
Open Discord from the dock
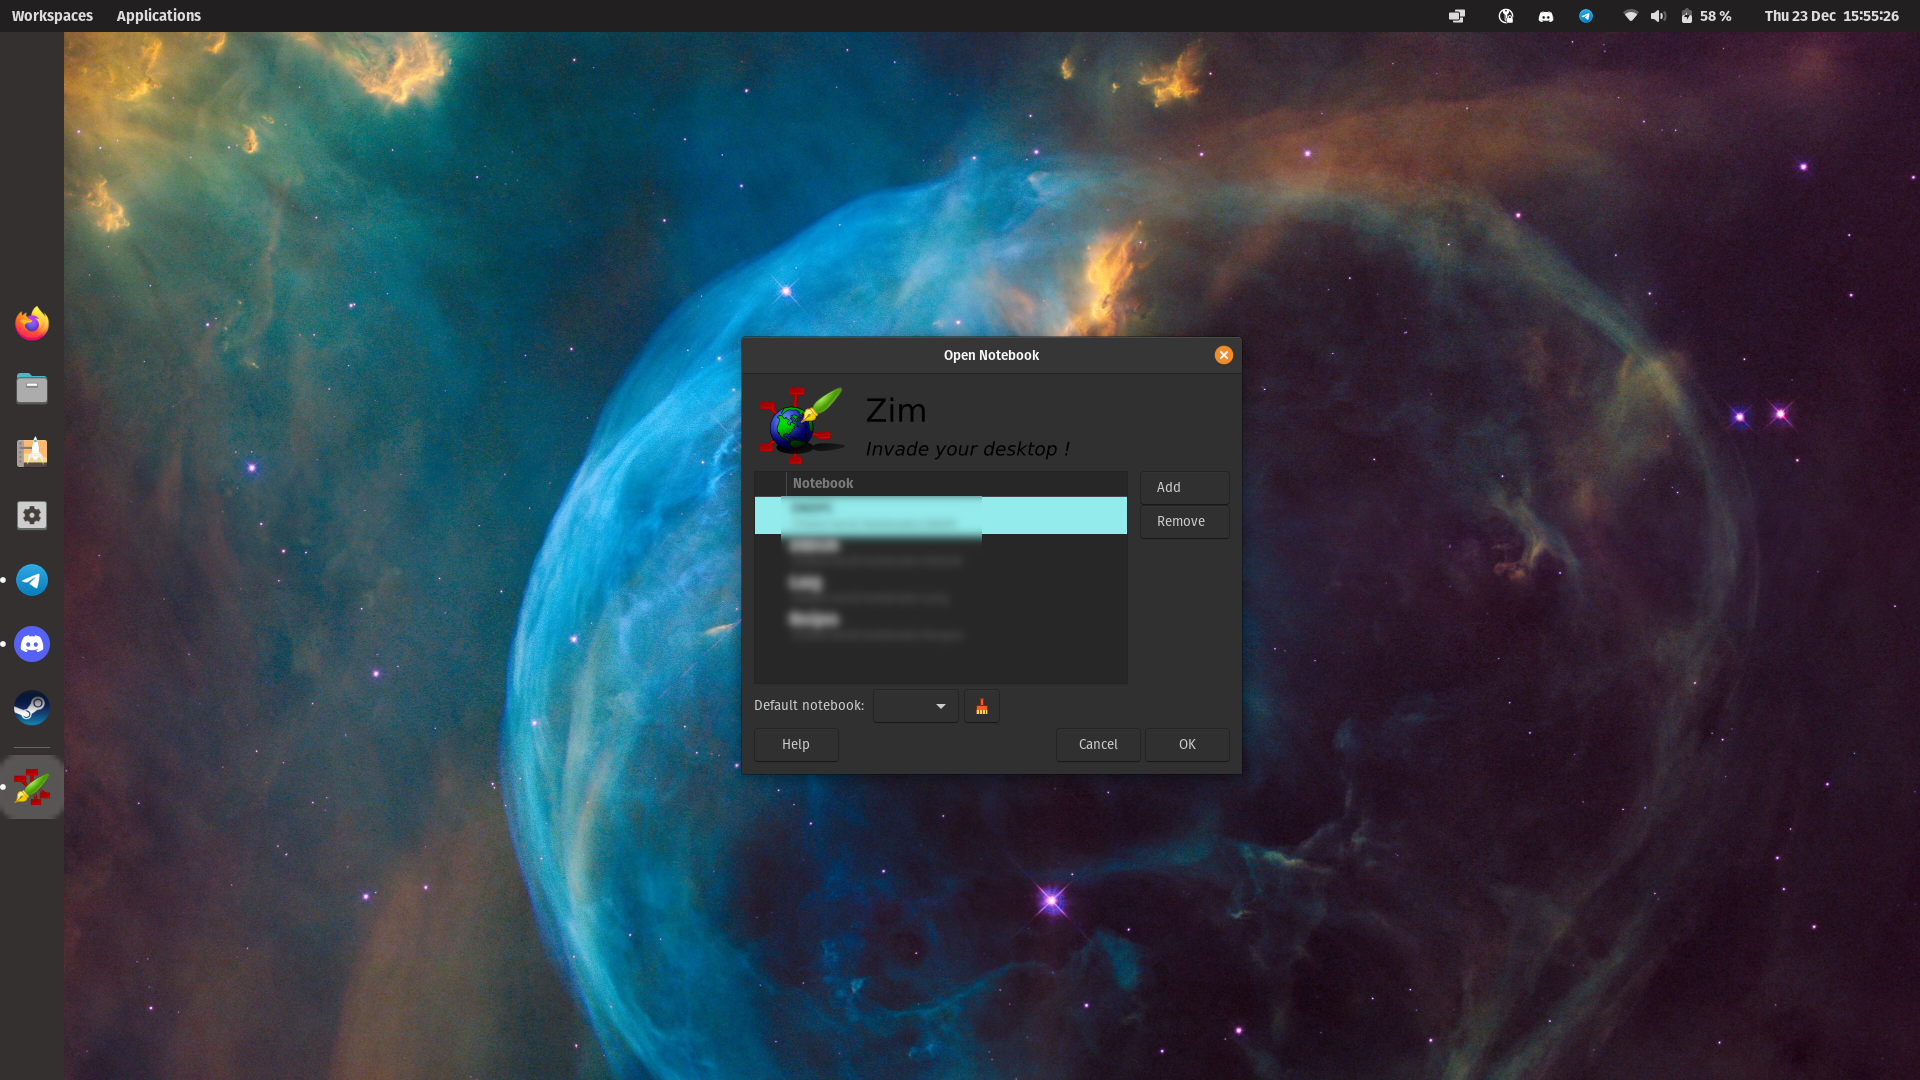(x=32, y=644)
